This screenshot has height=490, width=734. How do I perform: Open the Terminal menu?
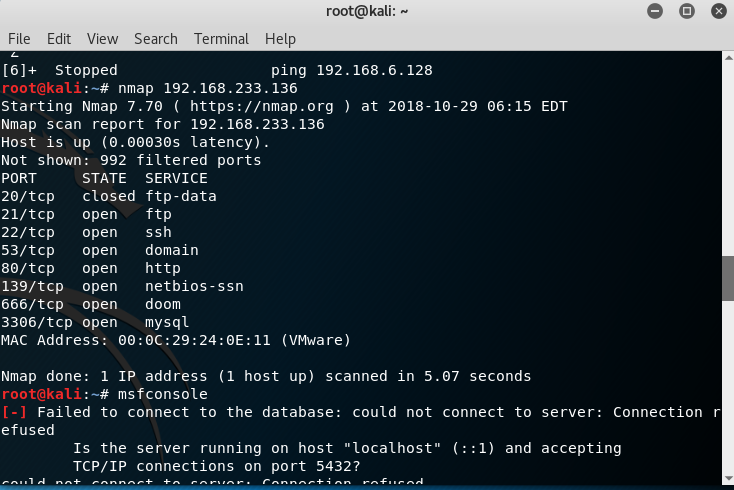221,39
